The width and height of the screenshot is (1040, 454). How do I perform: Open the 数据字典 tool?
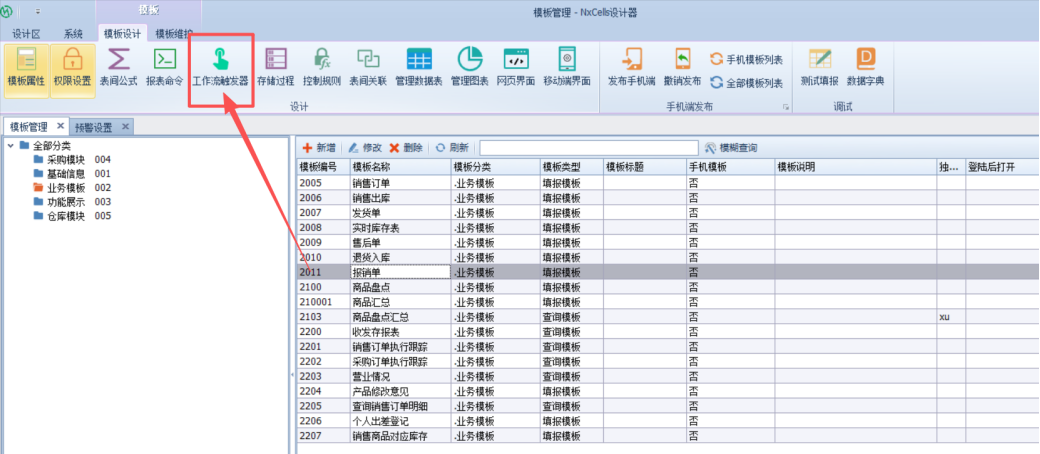[865, 66]
